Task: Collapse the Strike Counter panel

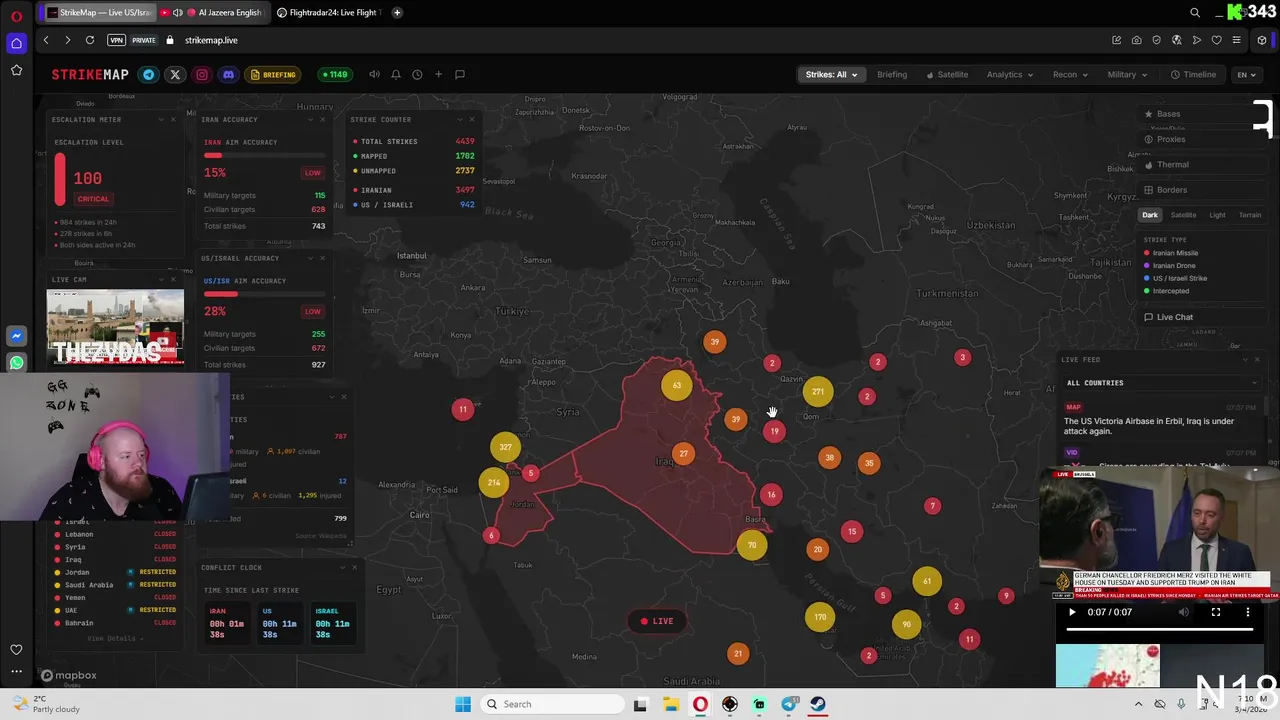Action: pyautogui.click(x=460, y=119)
